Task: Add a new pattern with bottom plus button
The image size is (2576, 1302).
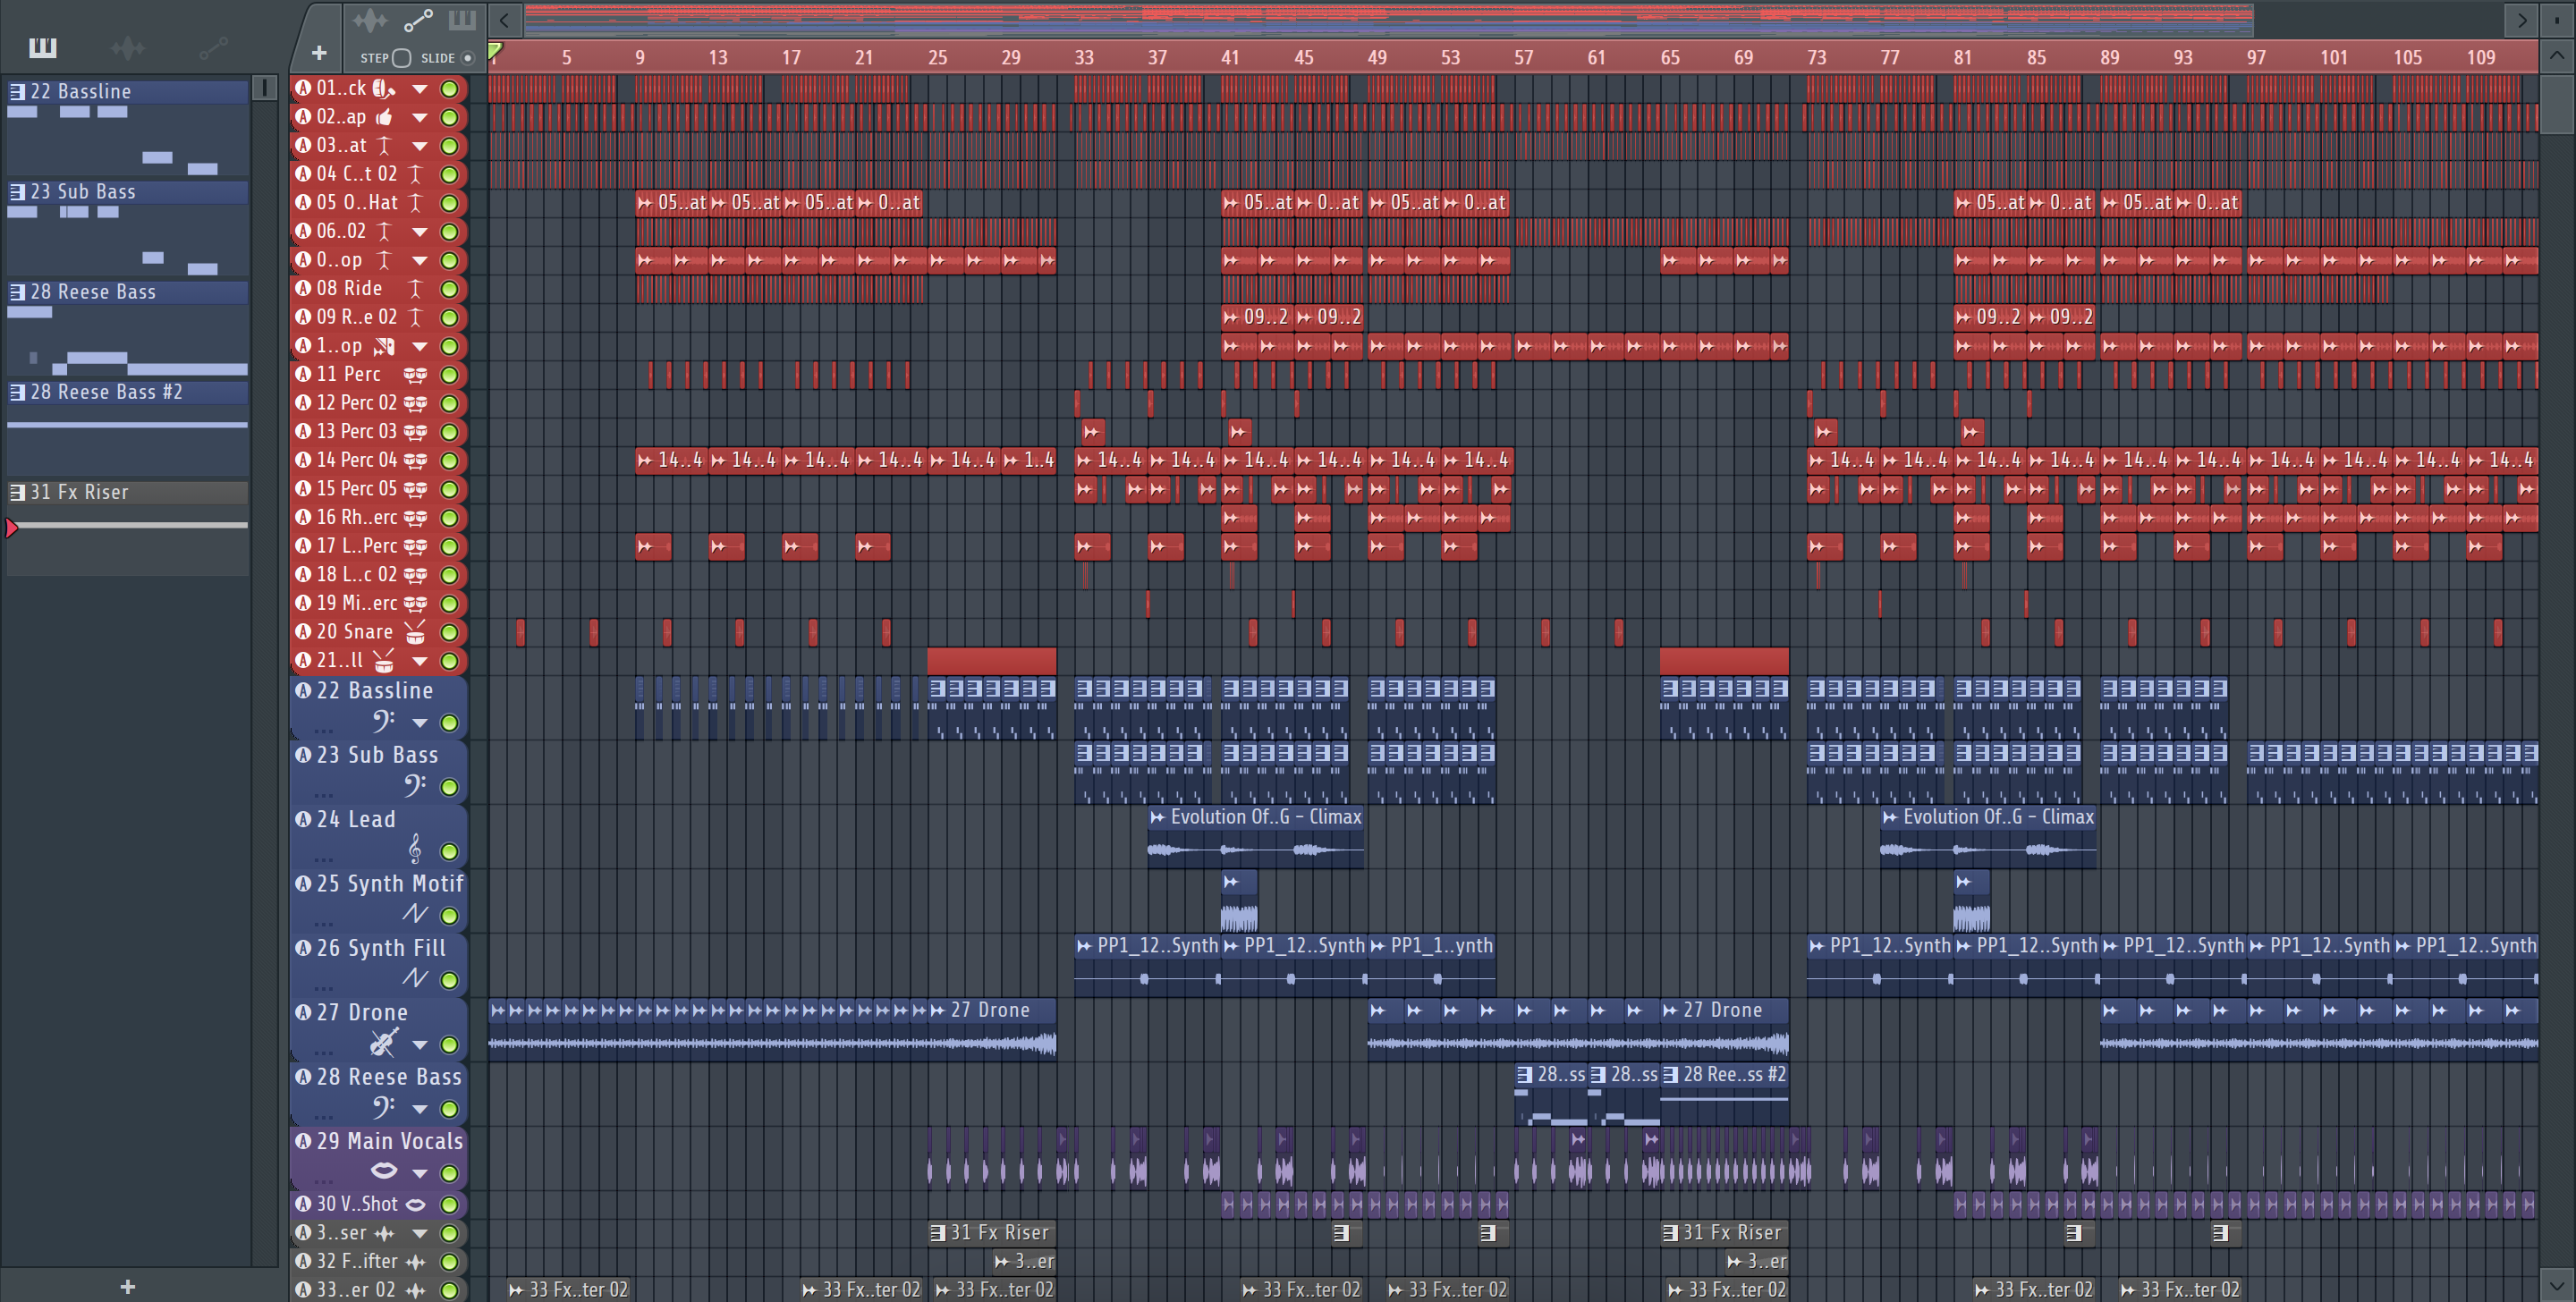Action: point(127,1287)
